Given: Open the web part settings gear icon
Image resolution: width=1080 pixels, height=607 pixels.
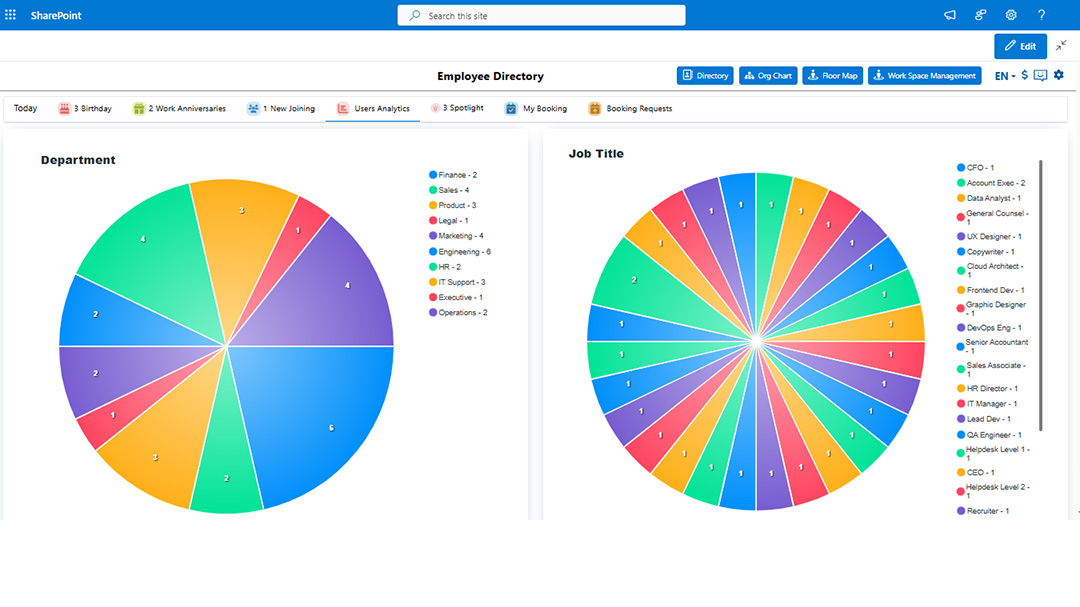Looking at the screenshot, I should coord(1058,74).
